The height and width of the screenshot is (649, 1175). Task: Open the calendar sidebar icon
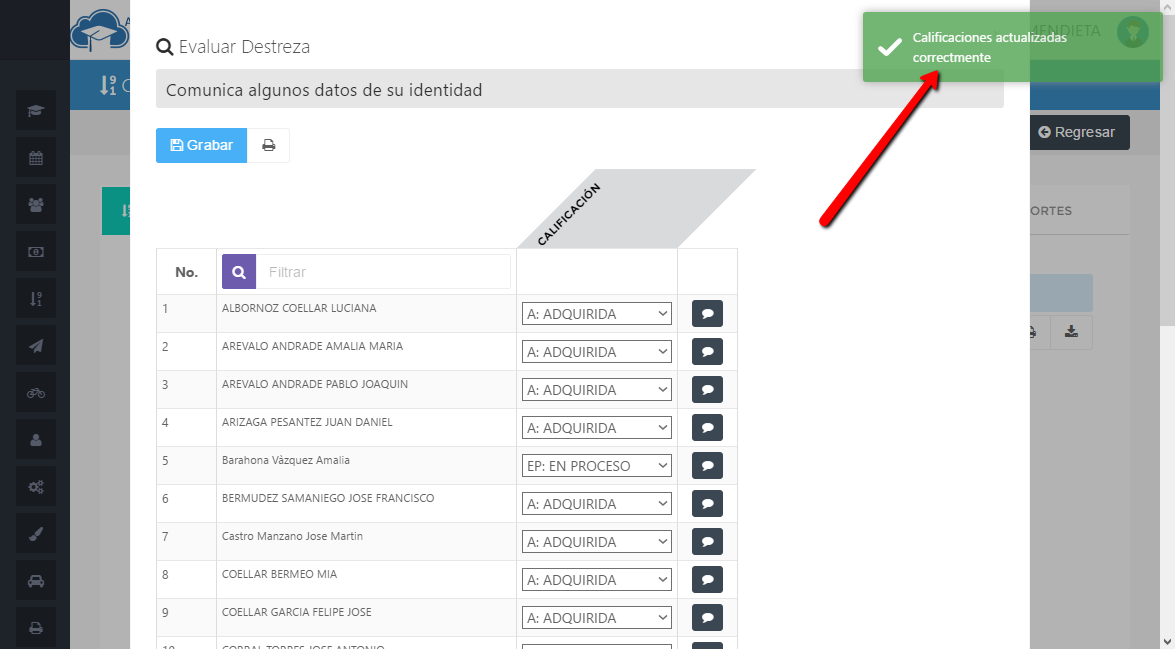click(x=36, y=158)
